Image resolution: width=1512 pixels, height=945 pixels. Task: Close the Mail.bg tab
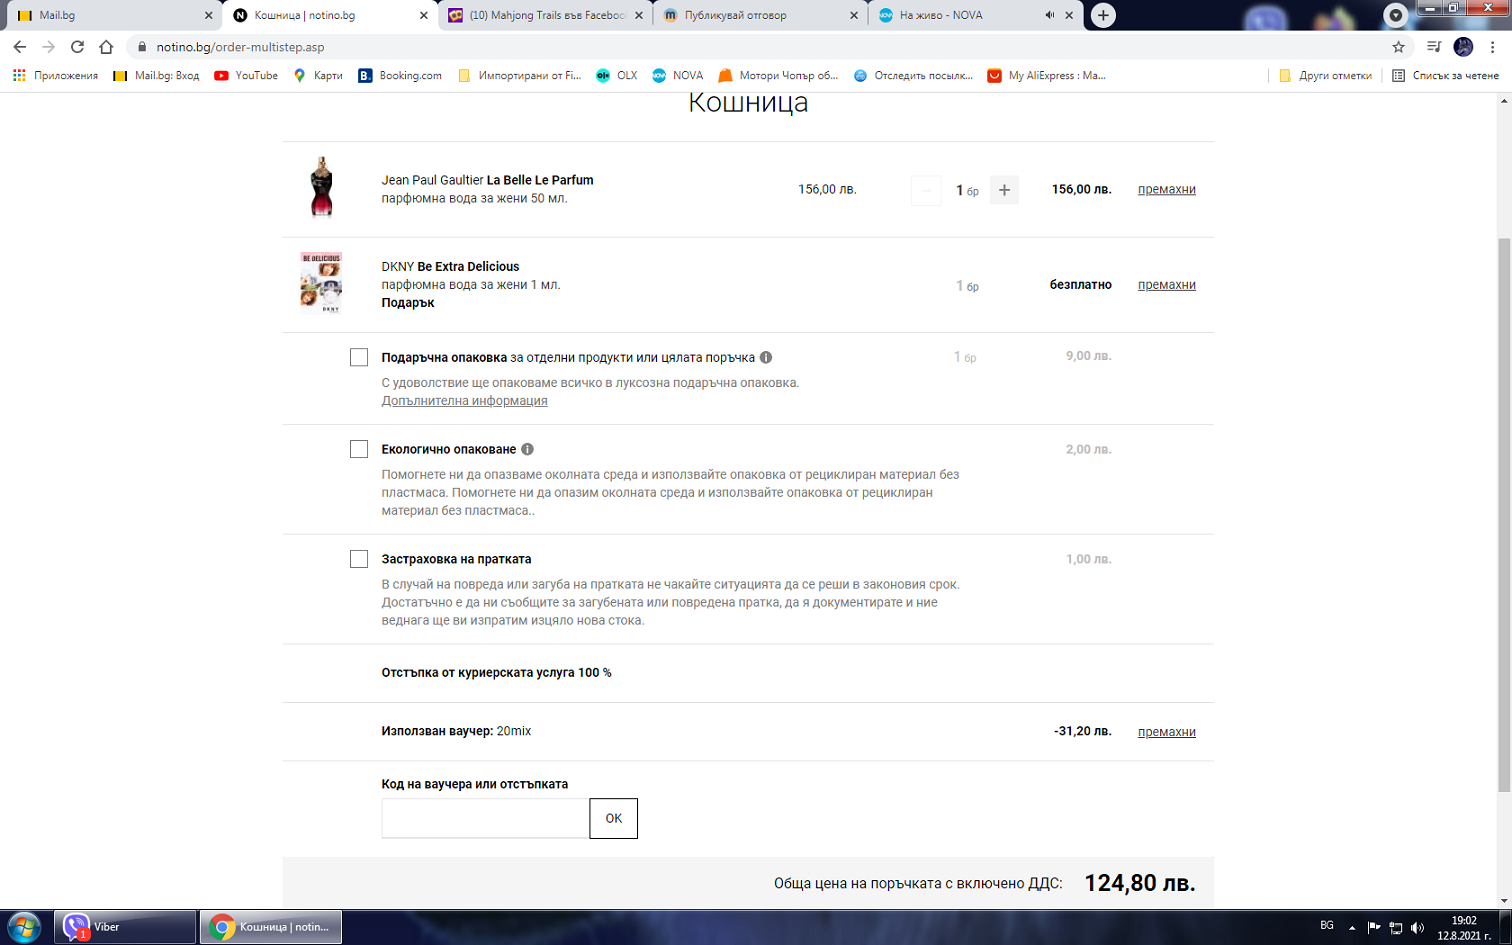[x=208, y=15]
